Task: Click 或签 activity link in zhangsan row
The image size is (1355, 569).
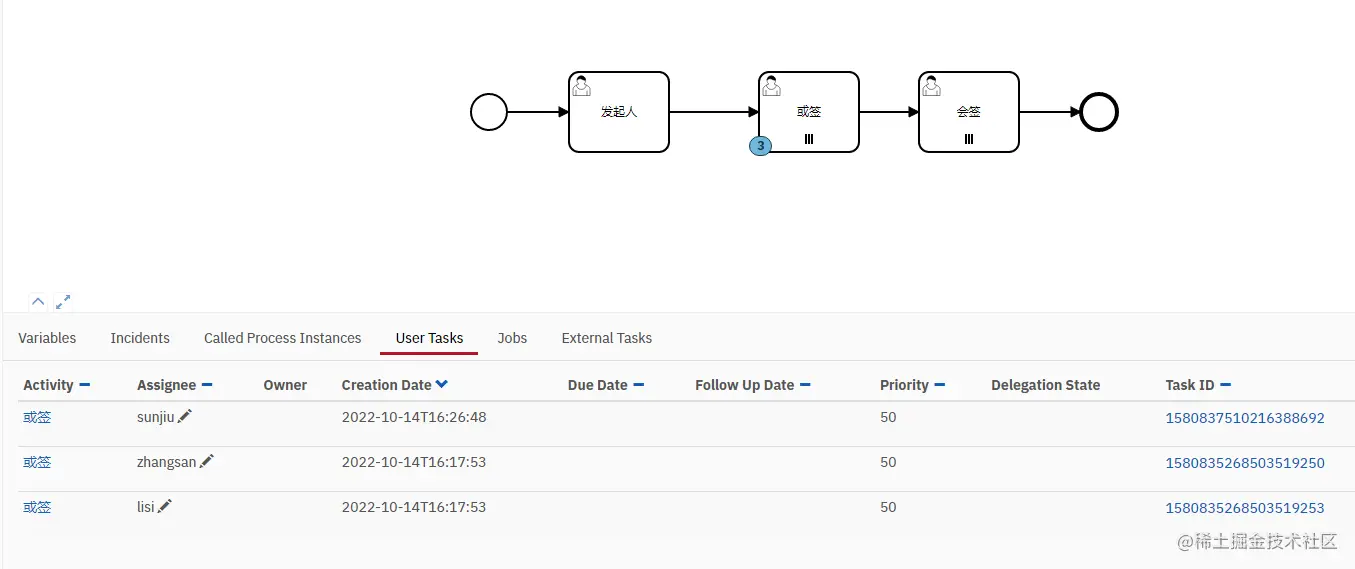Action: point(37,462)
